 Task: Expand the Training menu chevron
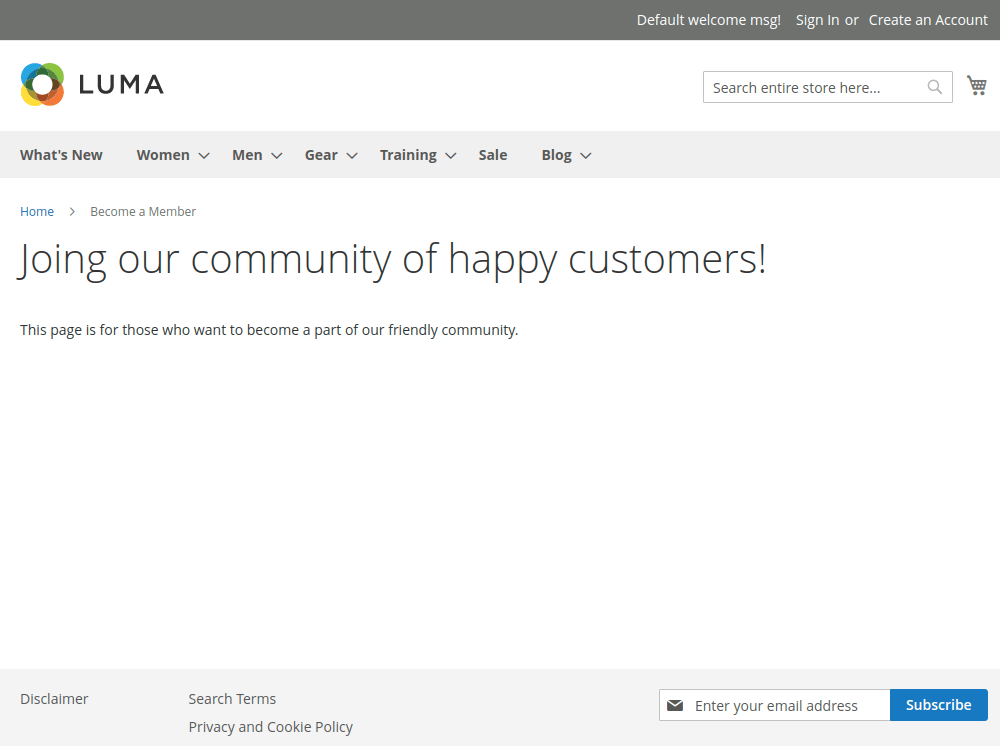pyautogui.click(x=451, y=156)
